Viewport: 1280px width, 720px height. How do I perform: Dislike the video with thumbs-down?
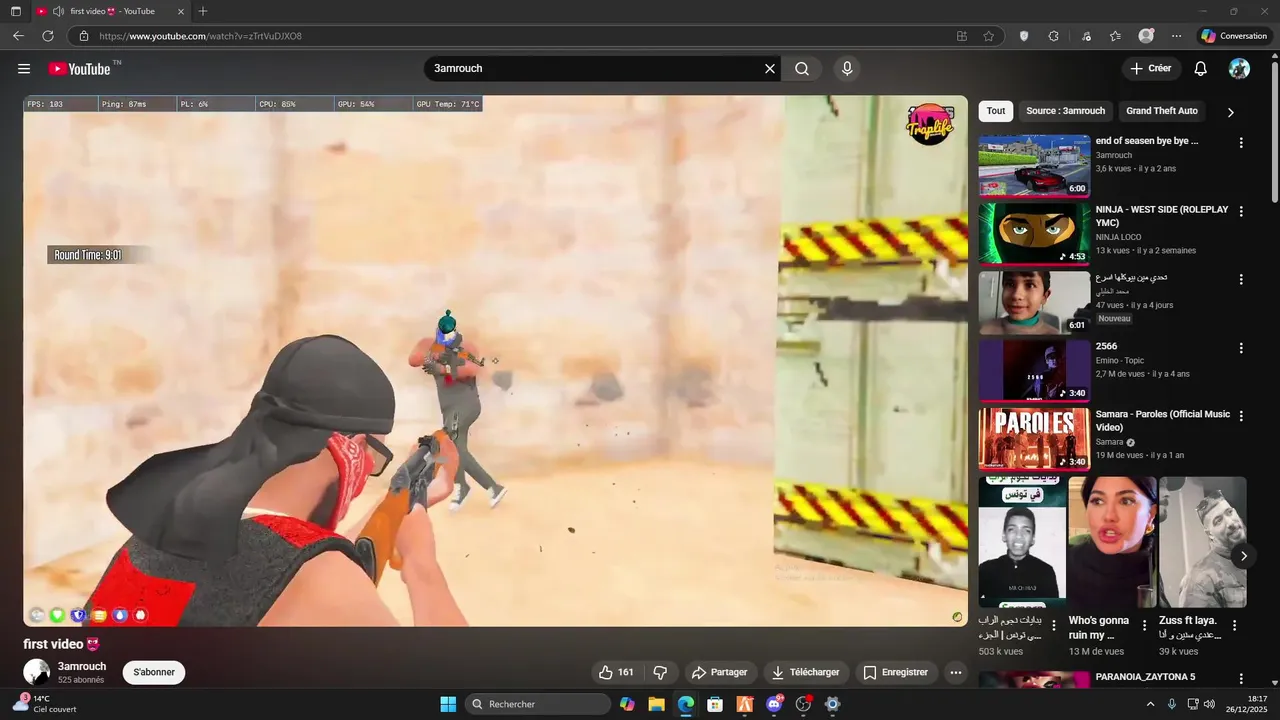coord(660,672)
